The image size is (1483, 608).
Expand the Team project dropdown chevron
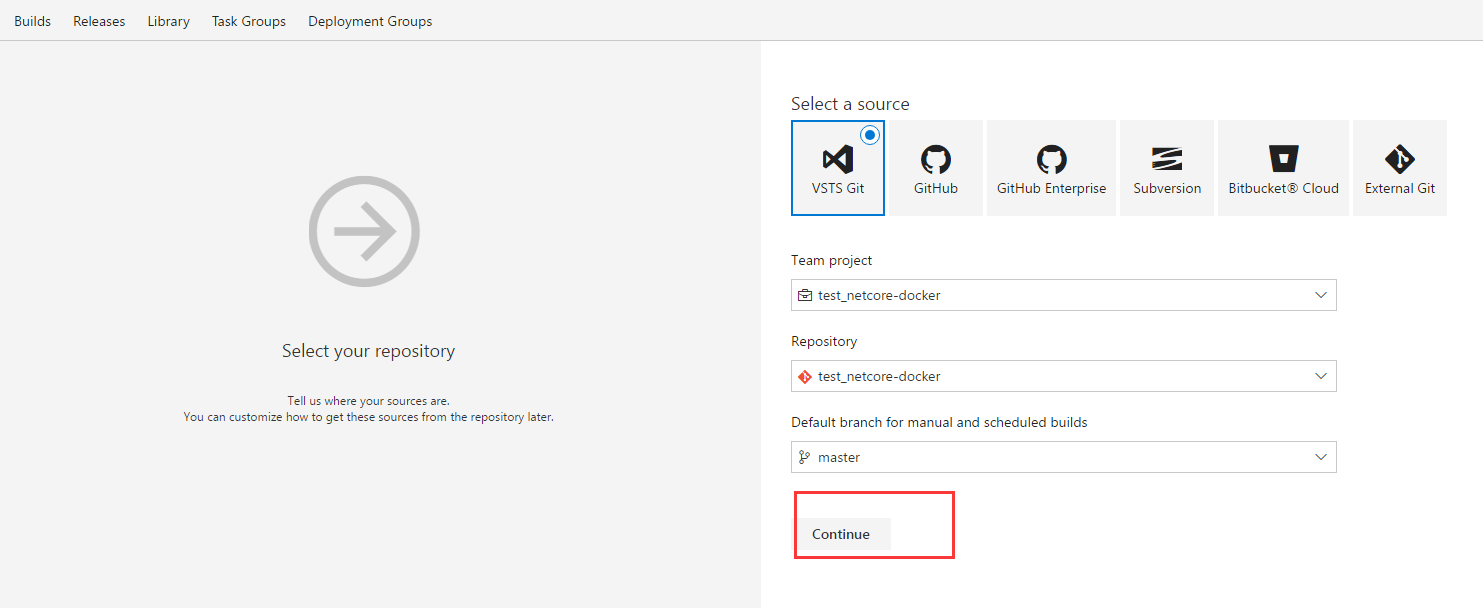[x=1321, y=295]
